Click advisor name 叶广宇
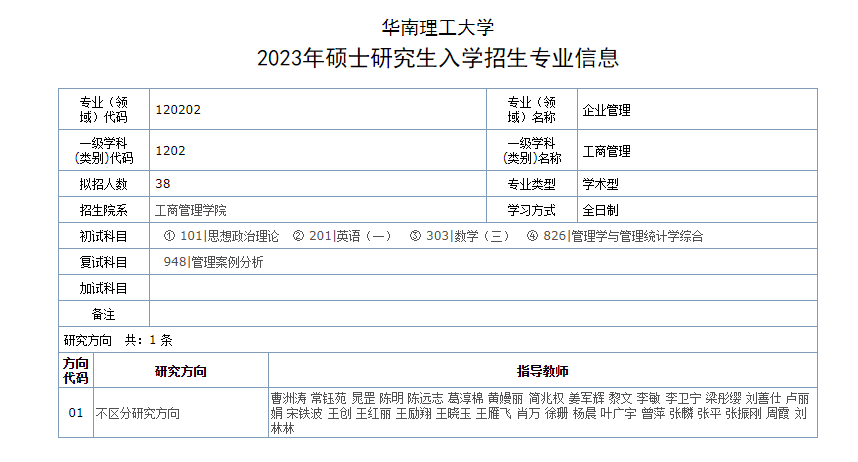Image resolution: width=858 pixels, height=462 pixels. pos(618,413)
